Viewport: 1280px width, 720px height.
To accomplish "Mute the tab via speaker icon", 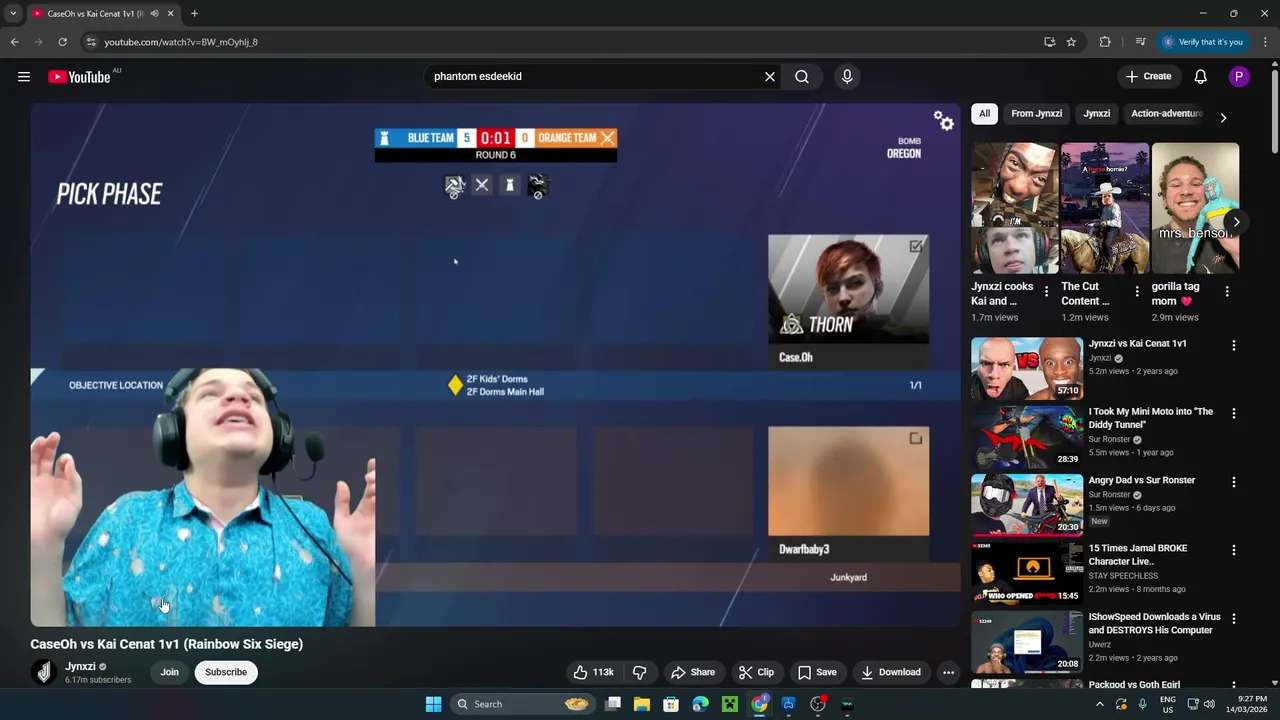I will tap(154, 14).
